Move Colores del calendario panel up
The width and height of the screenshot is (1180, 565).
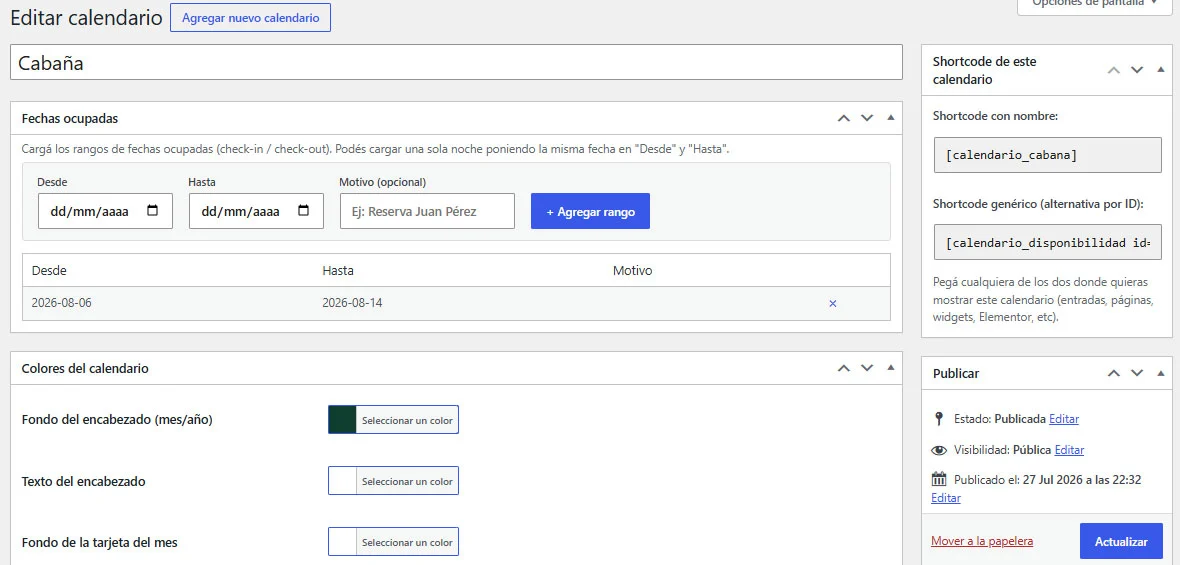[x=844, y=368]
